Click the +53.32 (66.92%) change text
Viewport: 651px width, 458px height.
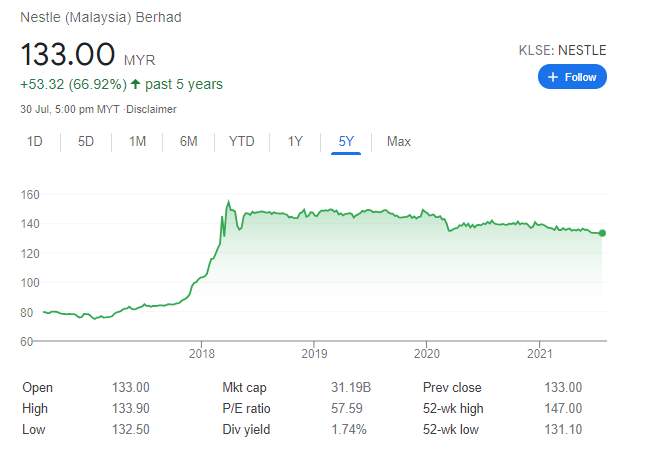tap(73, 84)
